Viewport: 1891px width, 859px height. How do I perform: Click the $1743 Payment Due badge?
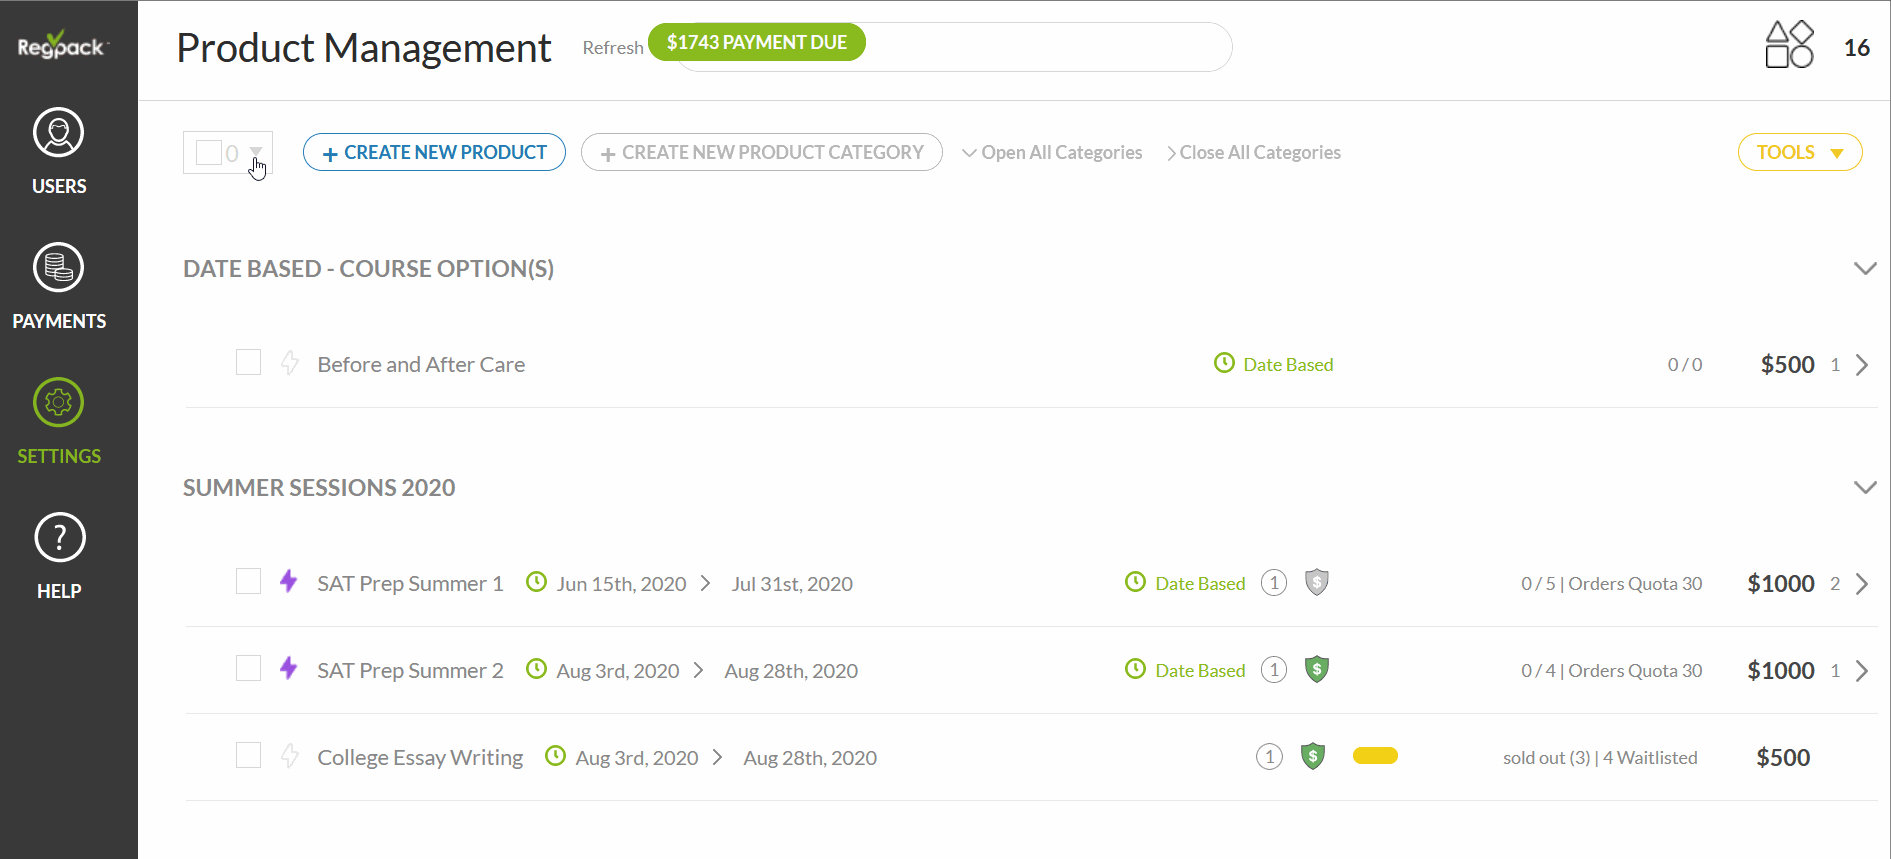tap(756, 42)
